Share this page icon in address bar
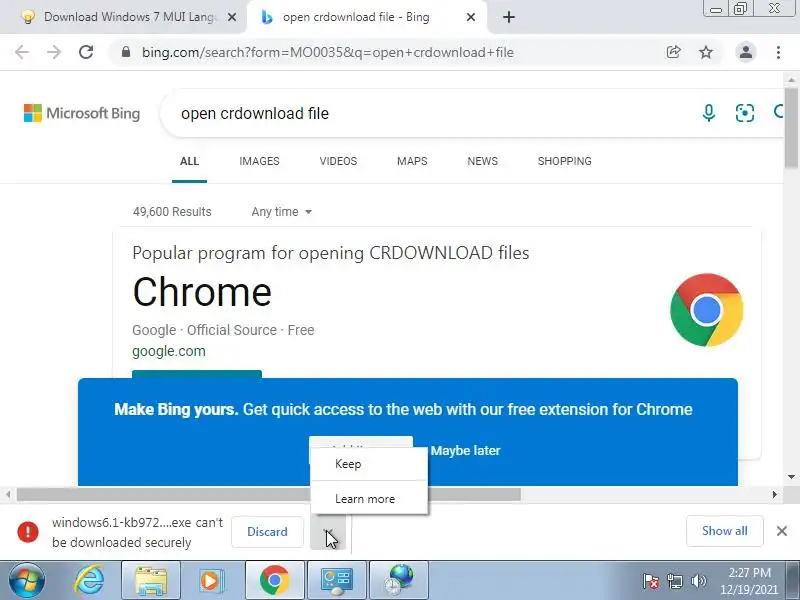Viewport: 800px width, 600px height. pyautogui.click(x=673, y=52)
